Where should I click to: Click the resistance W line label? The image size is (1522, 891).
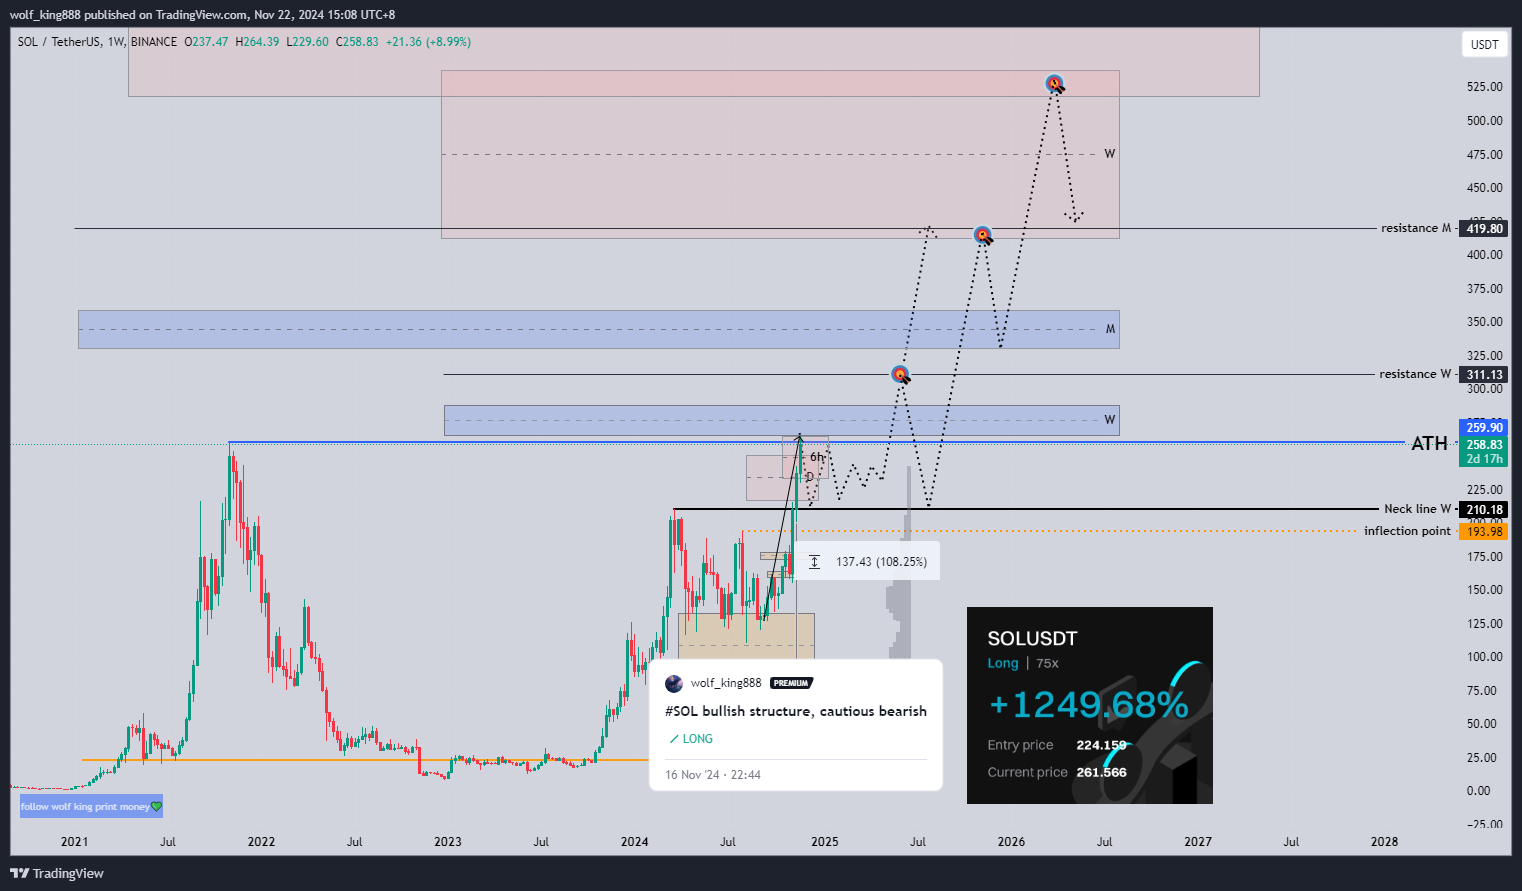point(1415,374)
